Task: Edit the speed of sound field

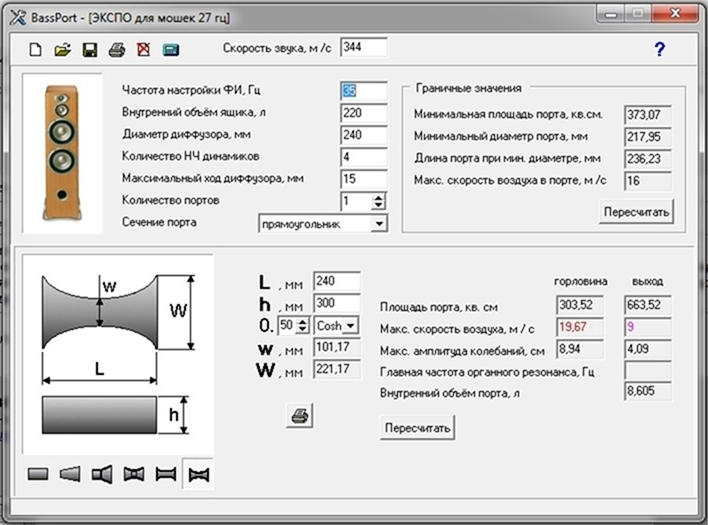Action: coord(363,47)
